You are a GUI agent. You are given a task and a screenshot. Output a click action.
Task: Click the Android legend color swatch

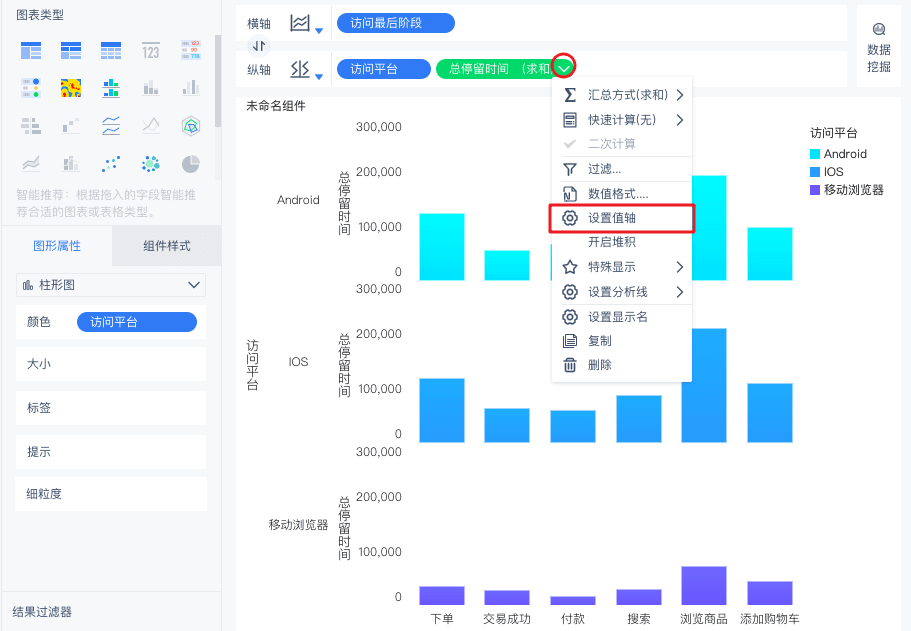[815, 154]
